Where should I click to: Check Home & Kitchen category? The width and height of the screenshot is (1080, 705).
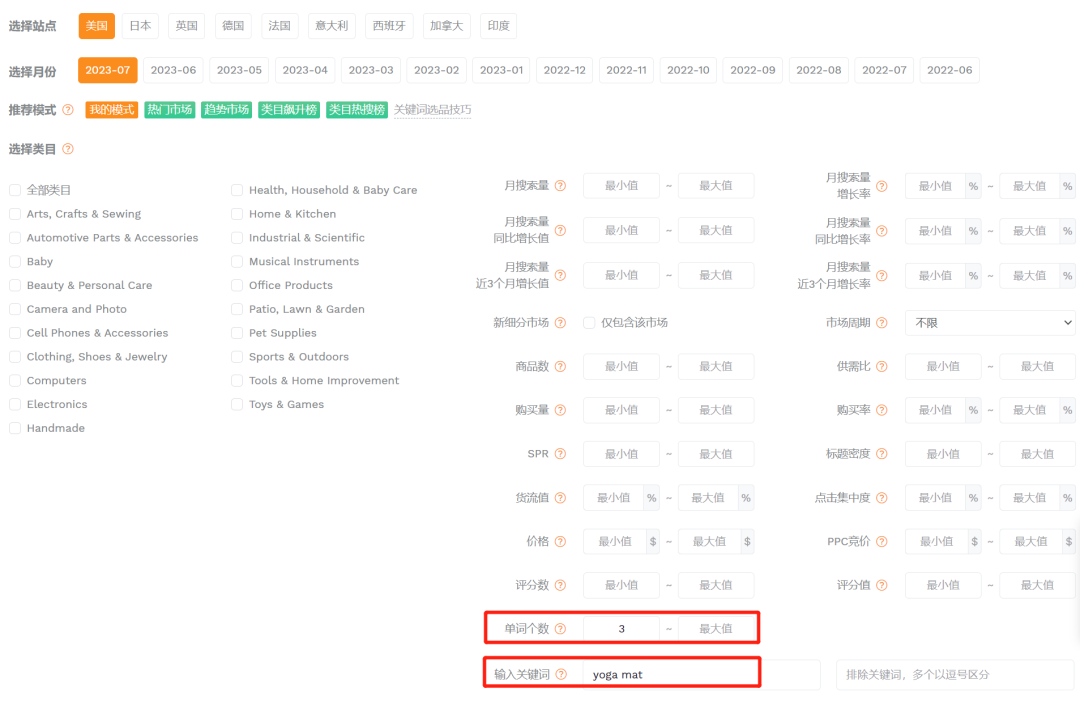click(237, 214)
